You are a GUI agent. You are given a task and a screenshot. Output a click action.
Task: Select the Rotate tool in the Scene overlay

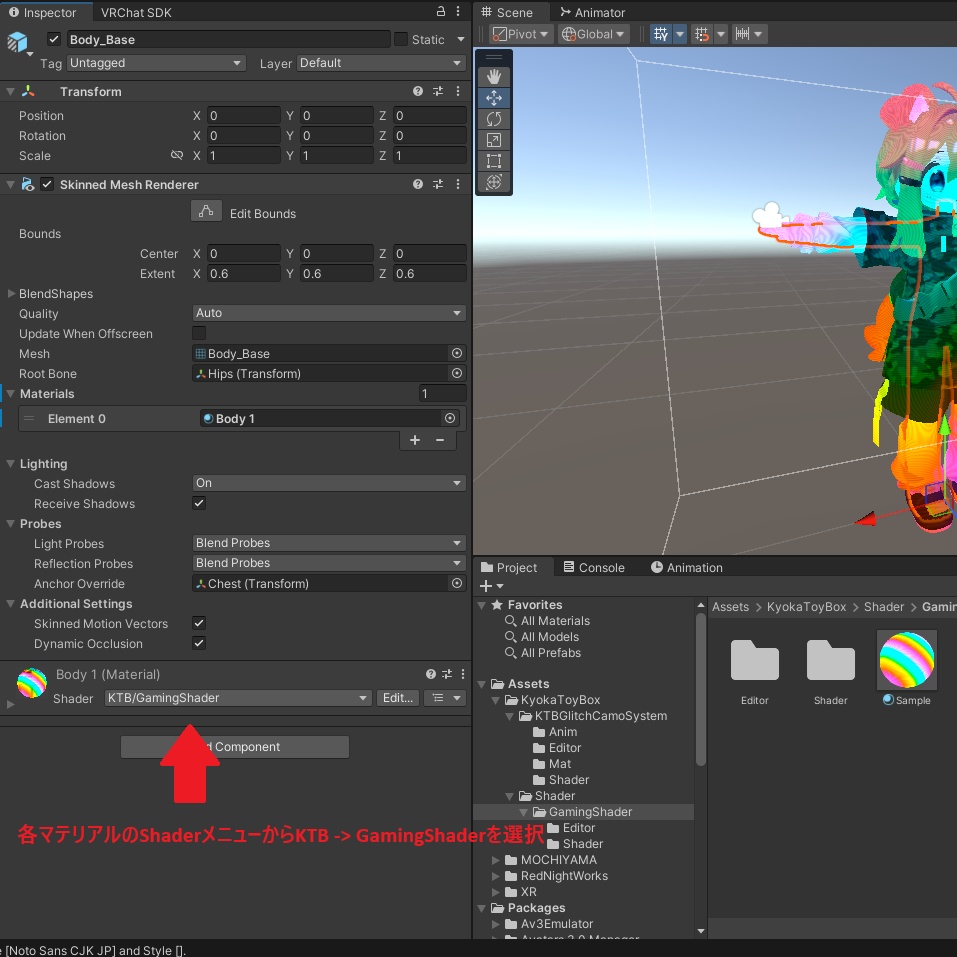[493, 118]
